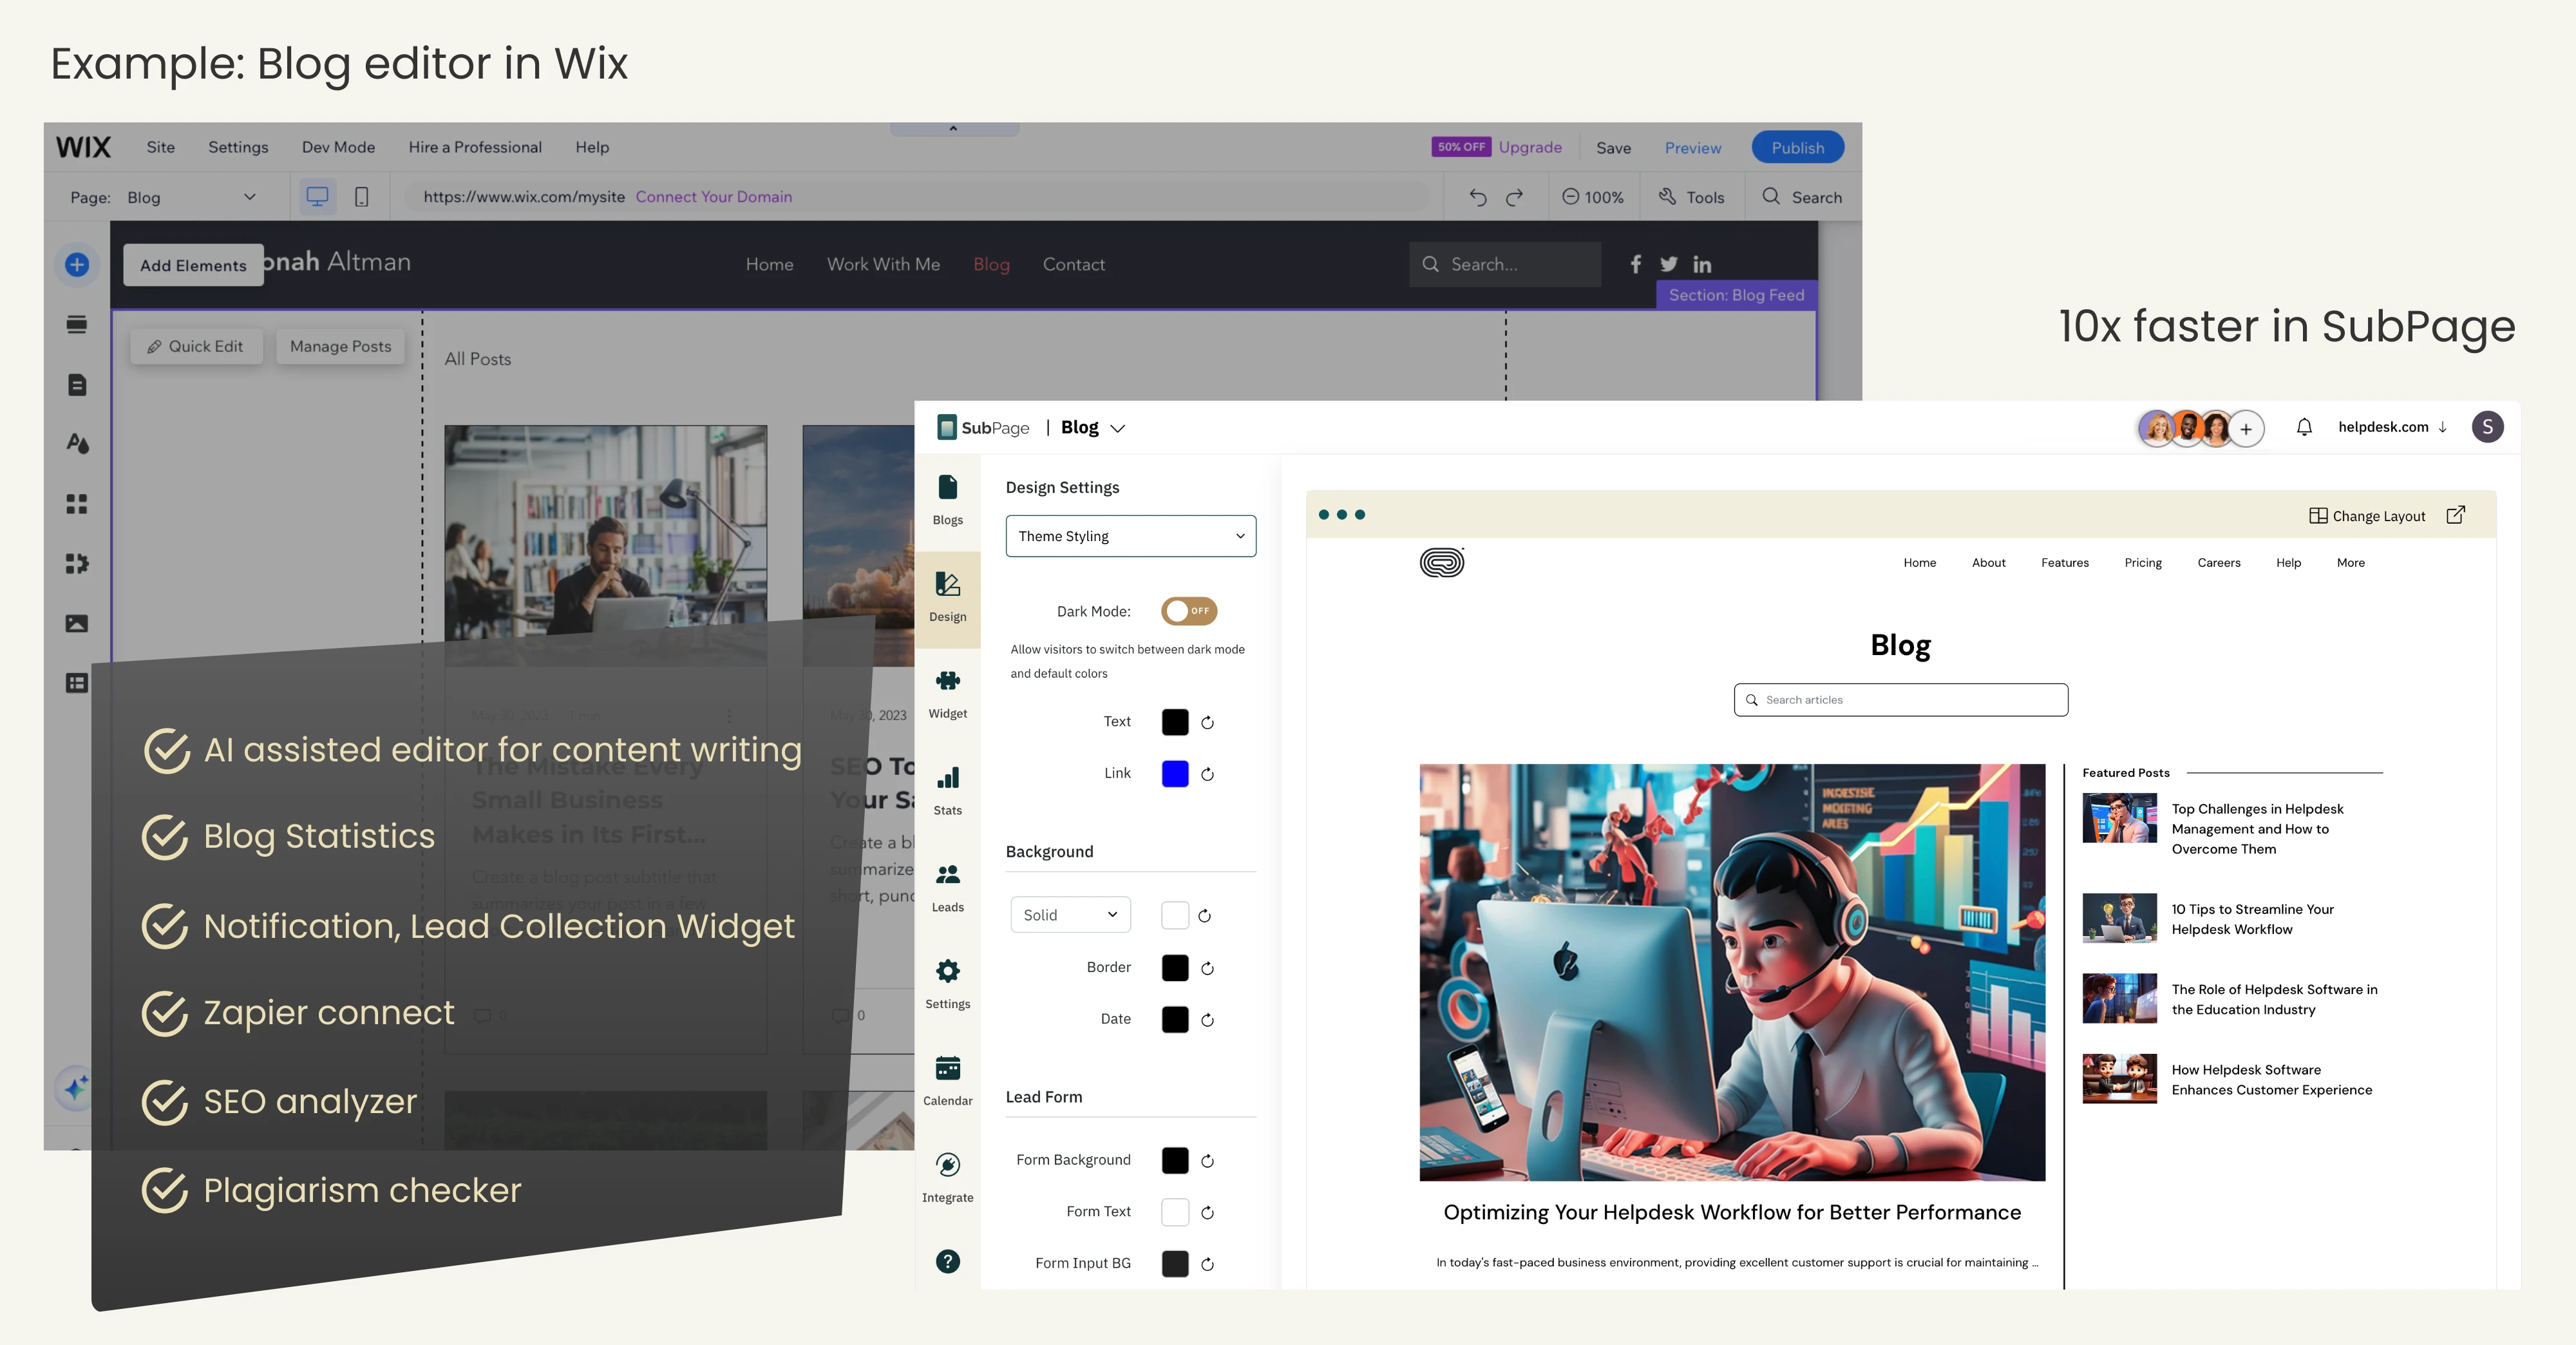2576x1345 pixels.
Task: Open the user avatar S menu
Action: coord(2487,427)
